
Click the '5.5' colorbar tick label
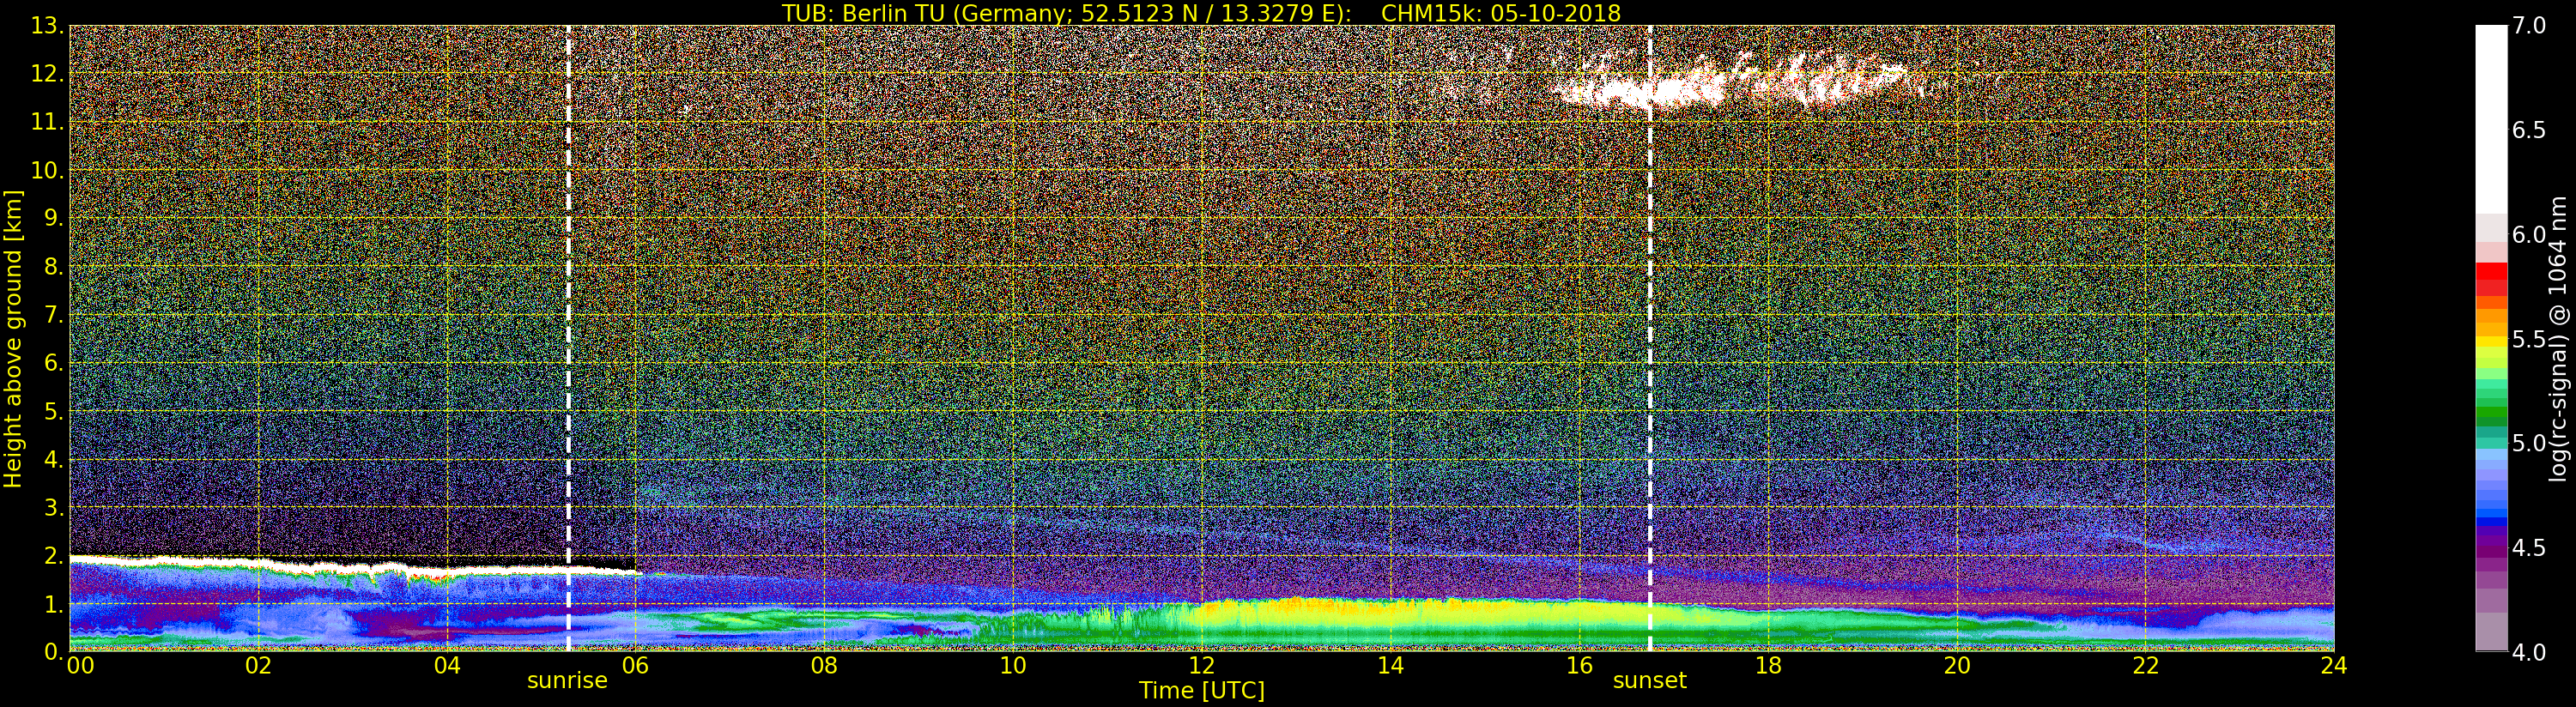2529,339
